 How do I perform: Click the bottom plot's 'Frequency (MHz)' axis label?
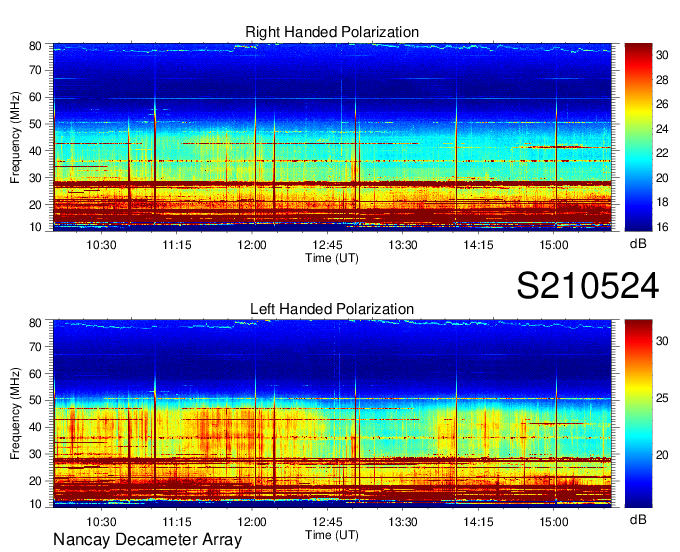(x=15, y=414)
